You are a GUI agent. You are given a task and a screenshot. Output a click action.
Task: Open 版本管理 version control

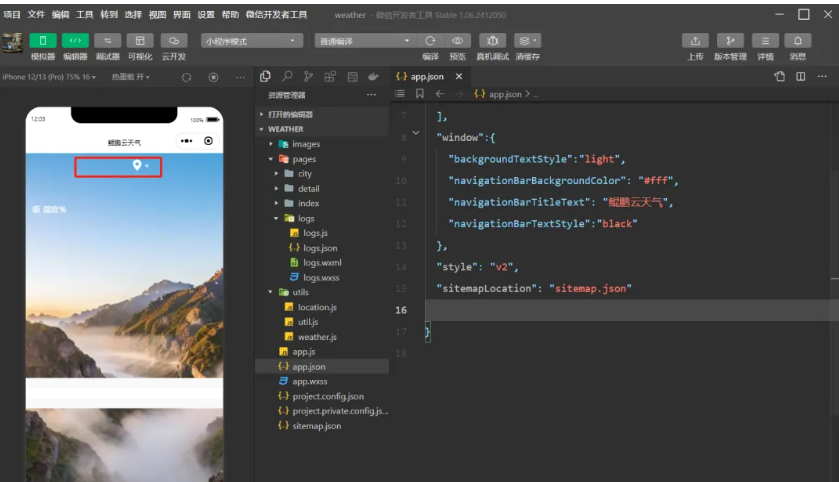730,41
